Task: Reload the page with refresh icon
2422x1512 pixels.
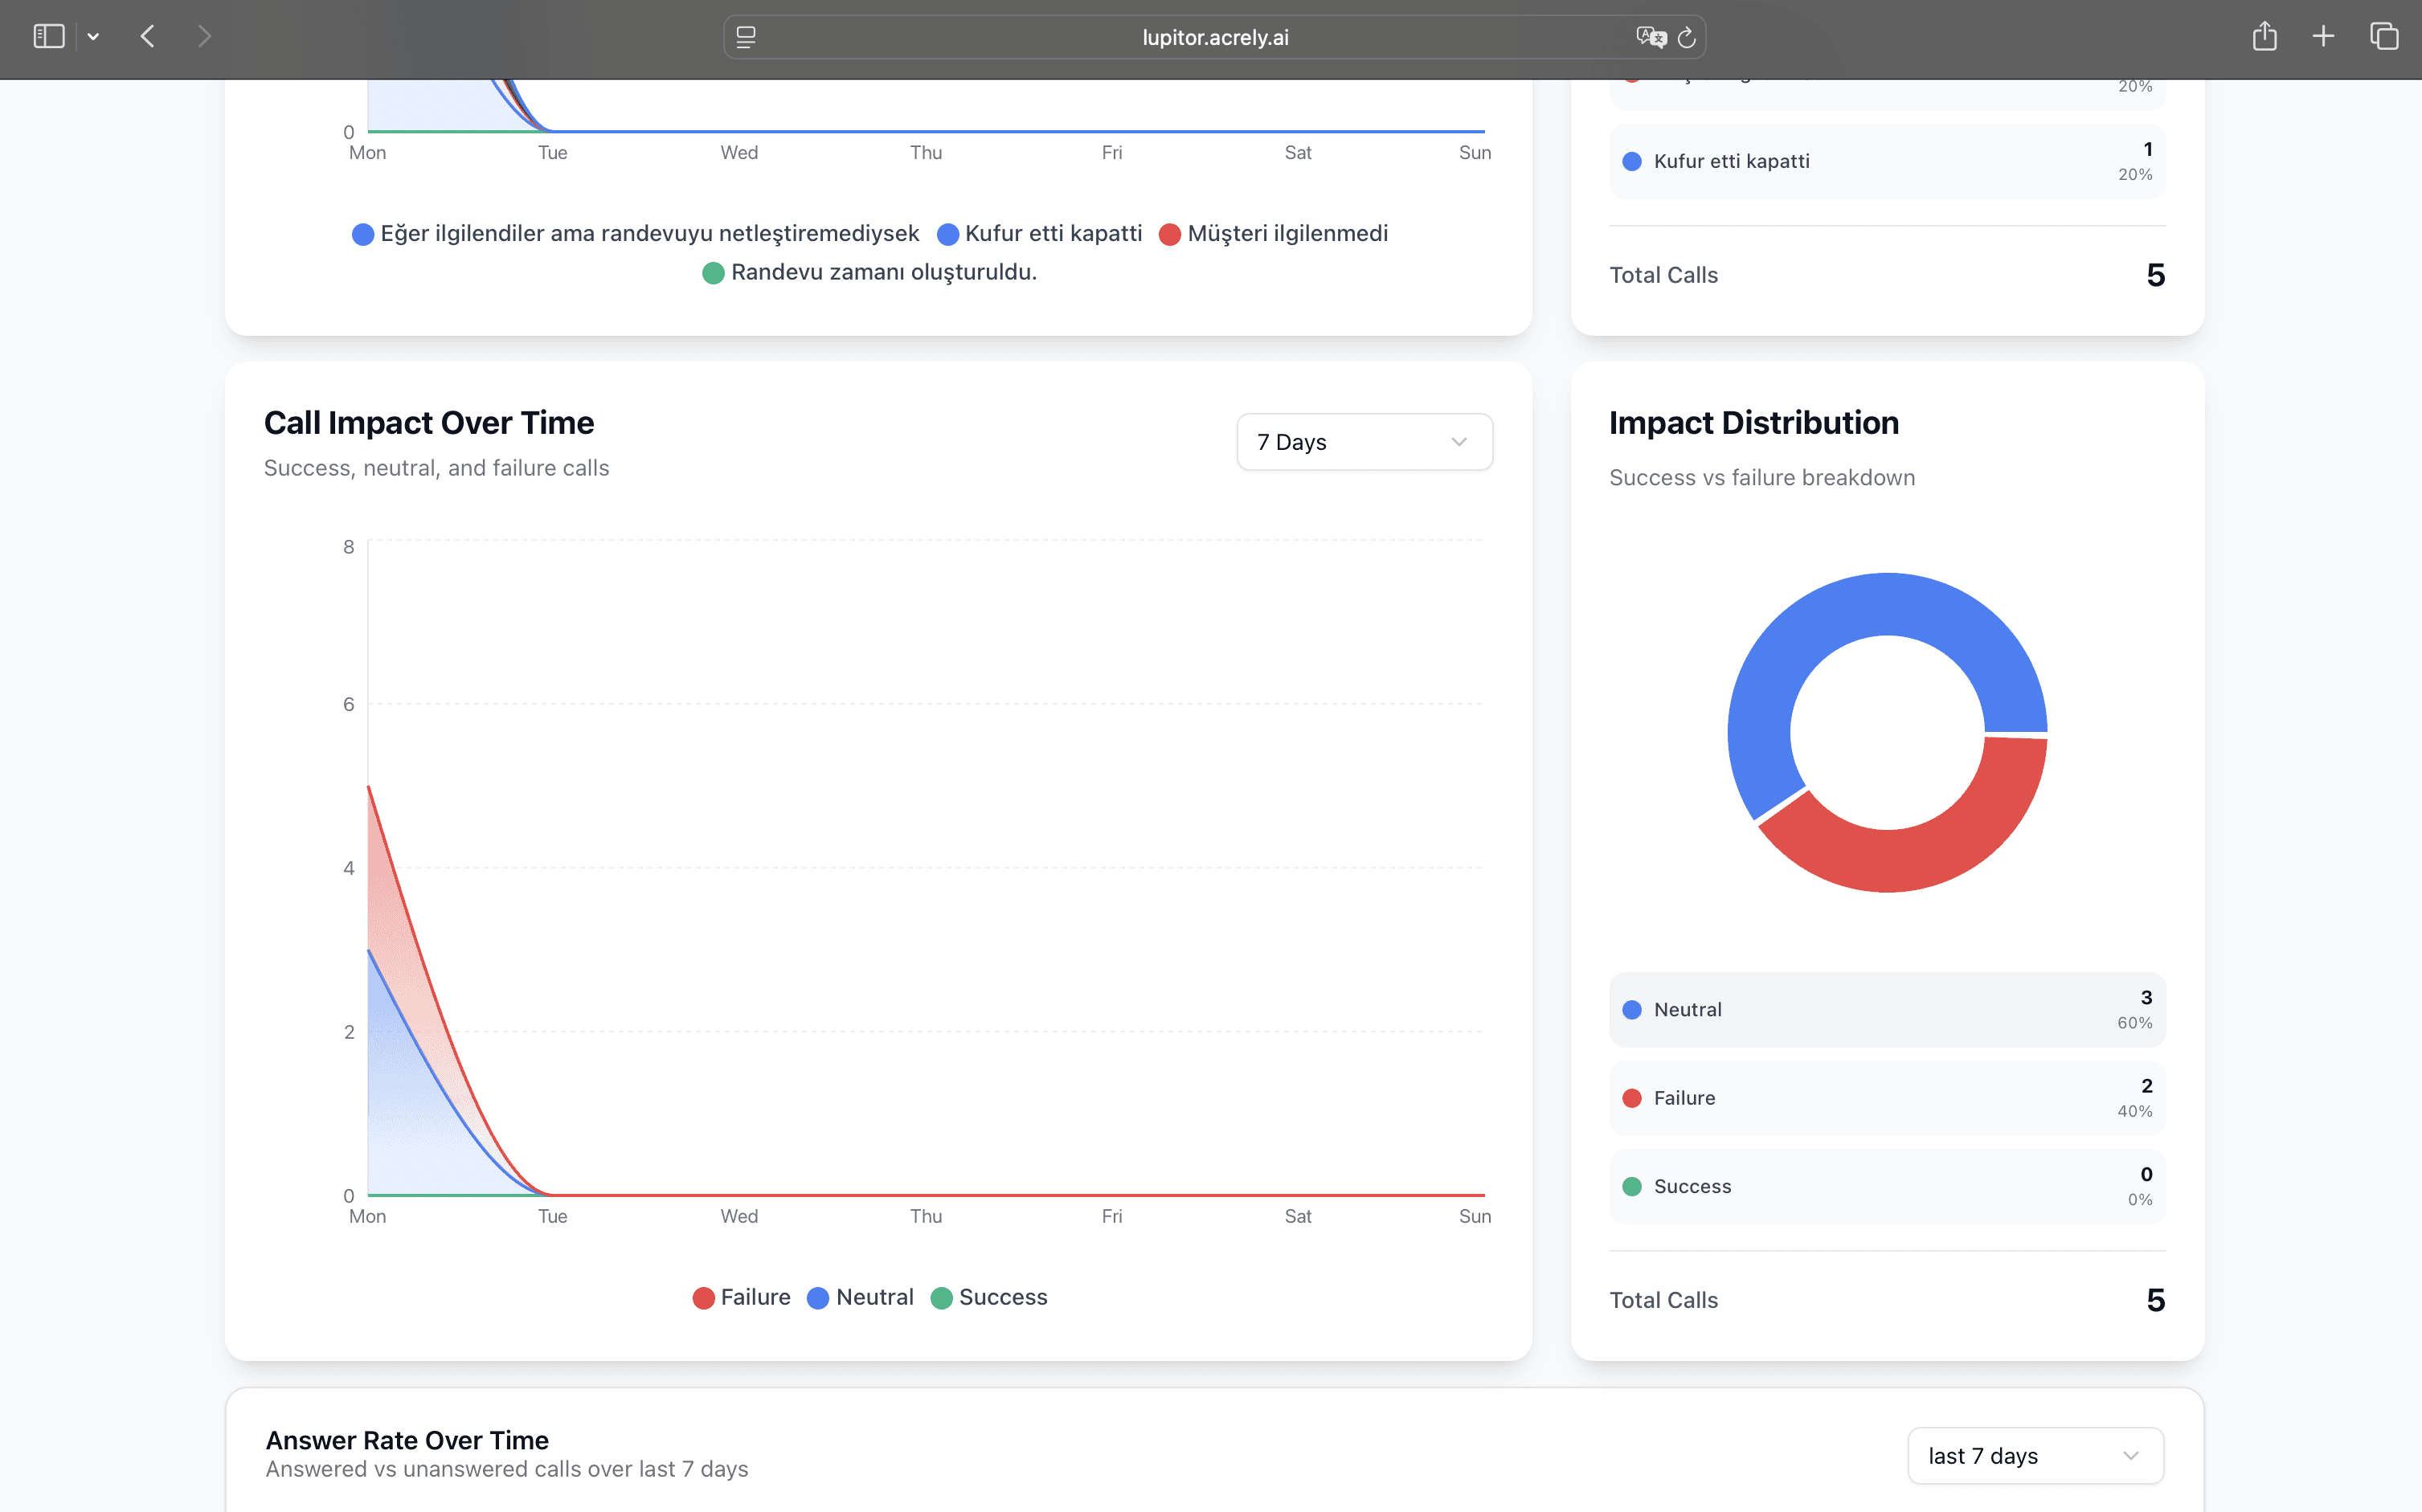Action: (x=1687, y=37)
